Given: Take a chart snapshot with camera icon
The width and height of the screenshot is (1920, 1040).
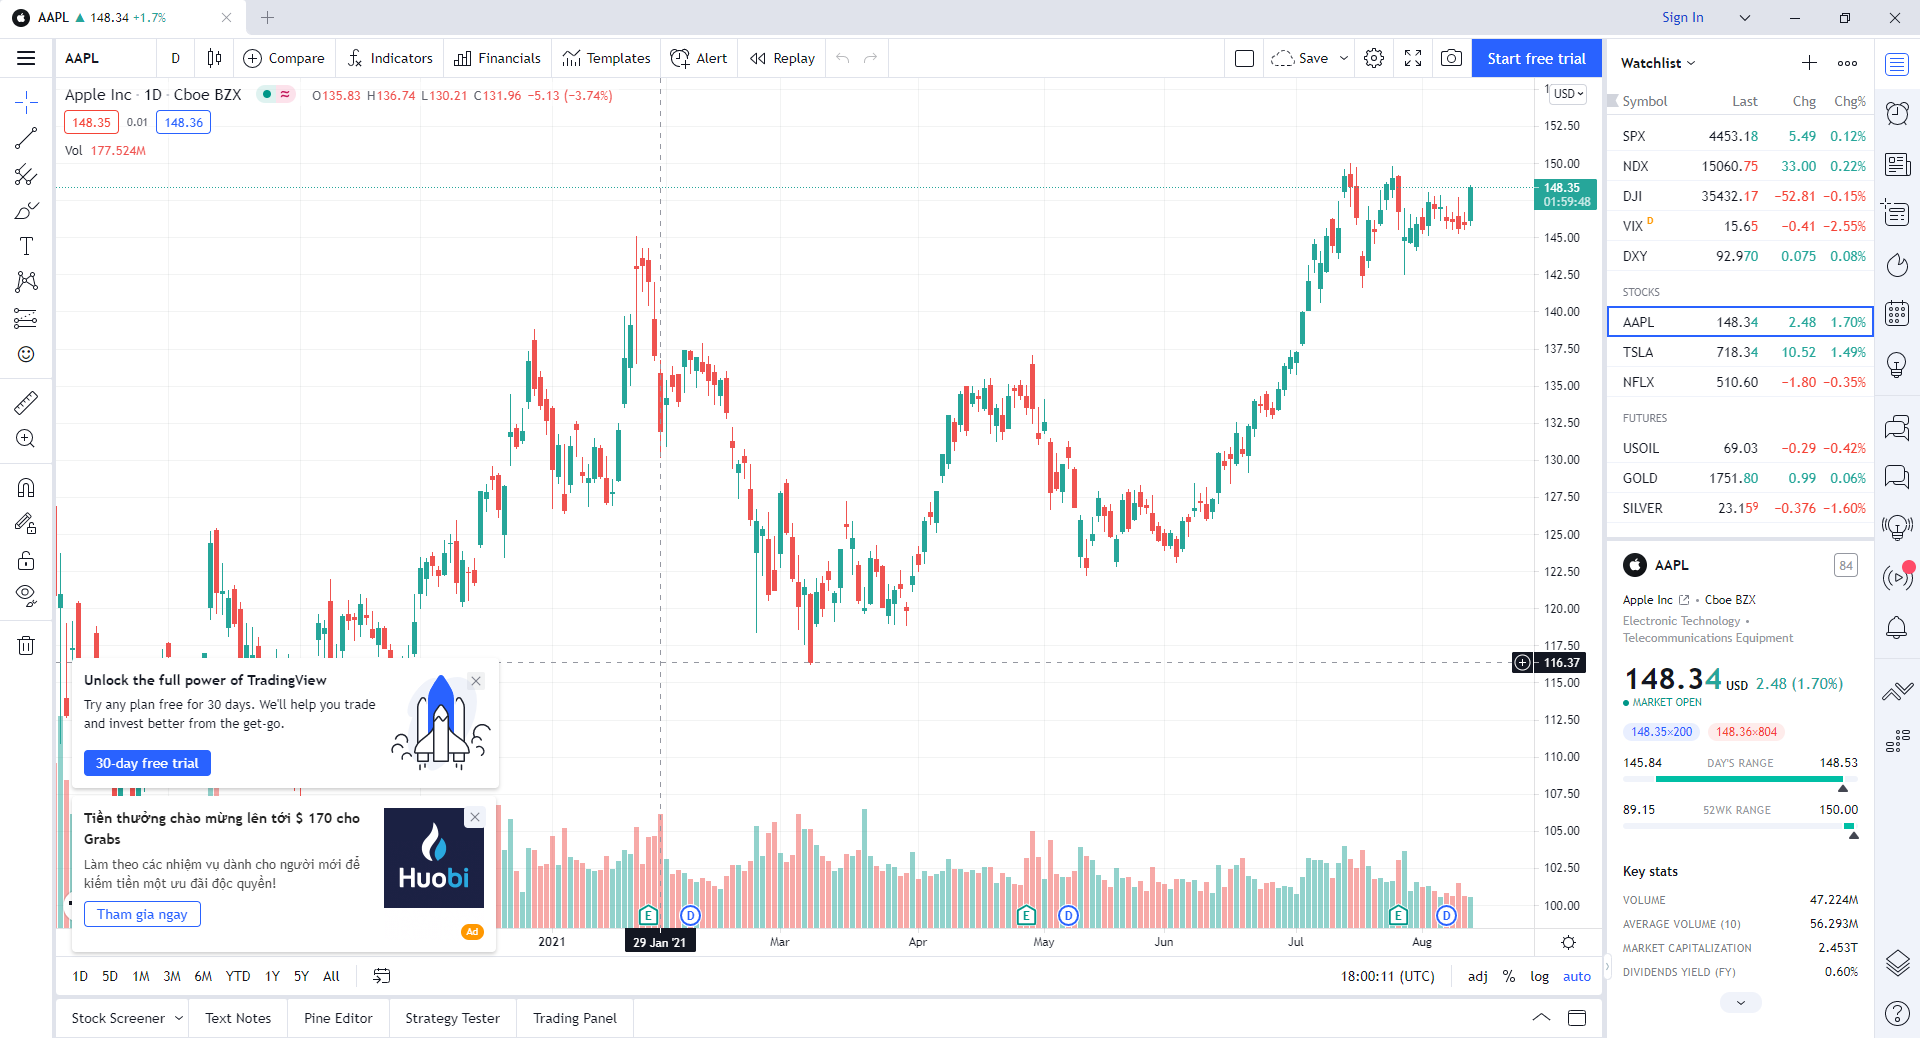Looking at the screenshot, I should (1451, 58).
